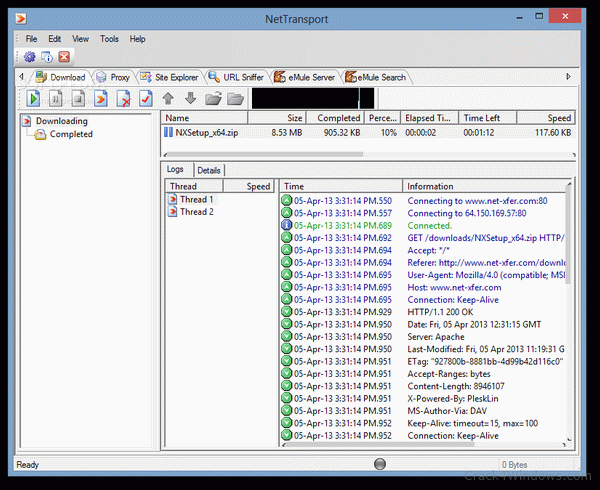
Task: Open the Site Explorer tab
Action: tap(170, 77)
